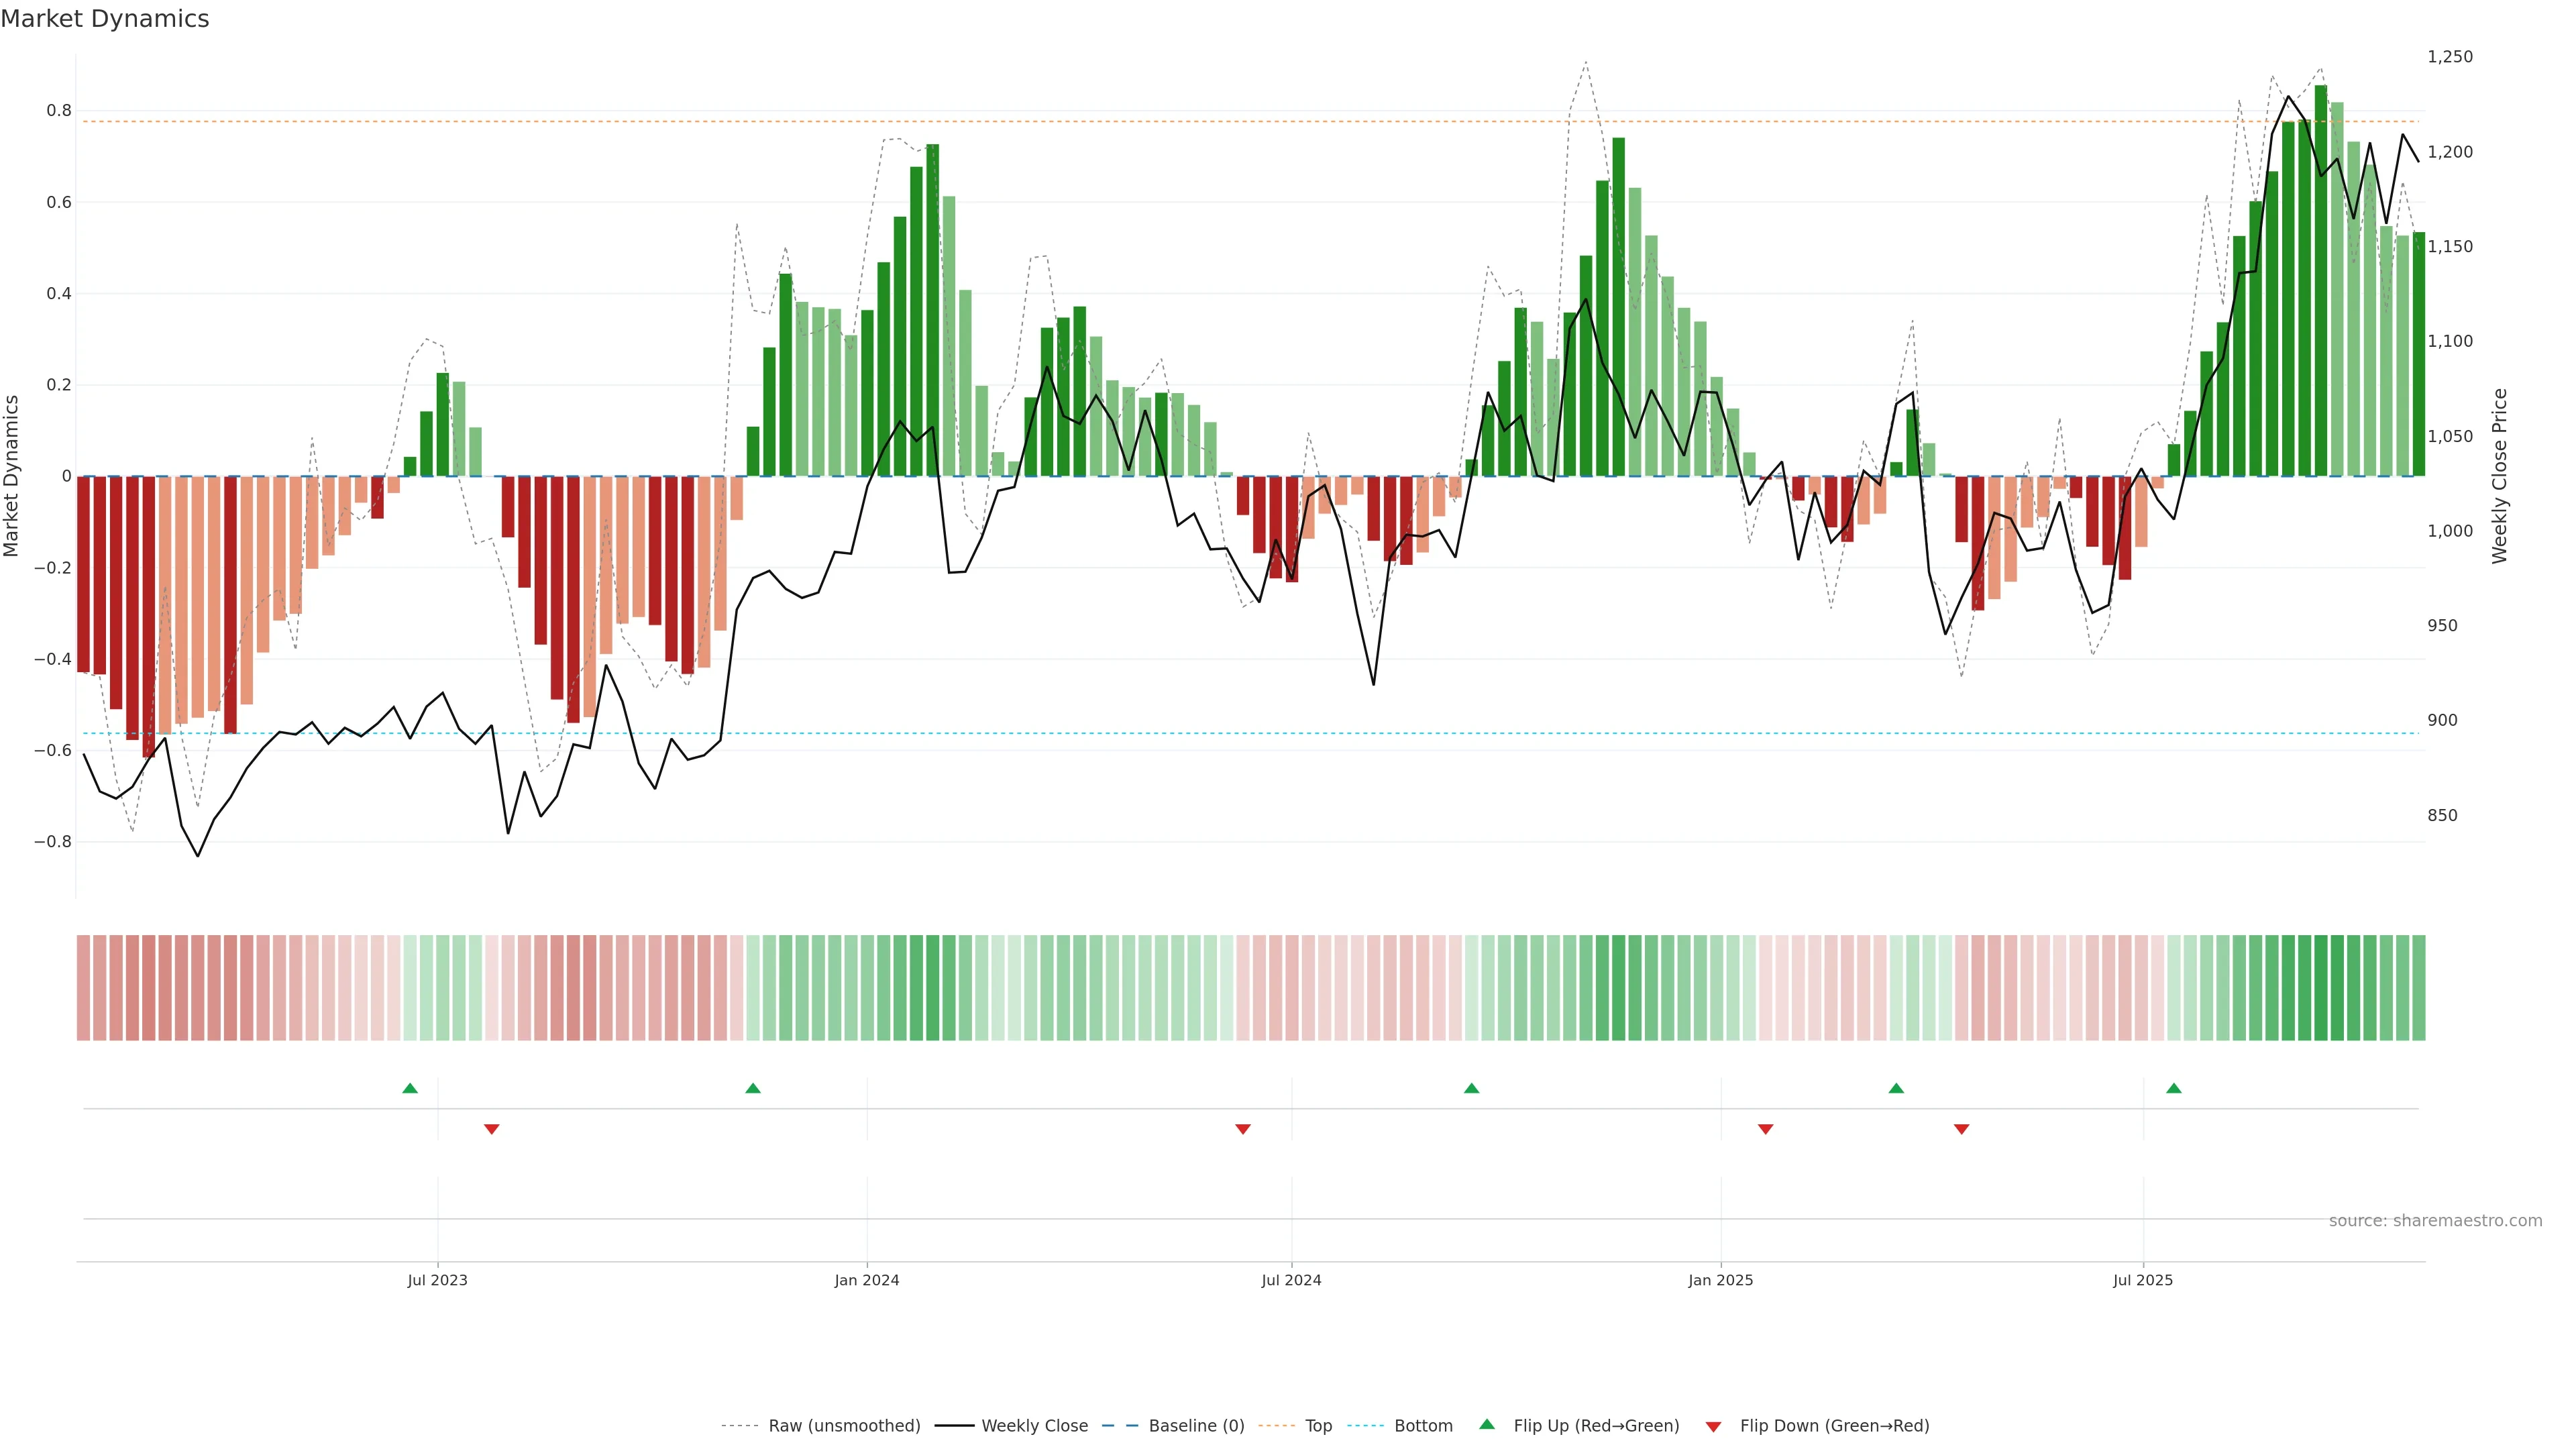Click the last red flip-down triangle marker
The image size is (2576, 1449).
(1961, 1129)
